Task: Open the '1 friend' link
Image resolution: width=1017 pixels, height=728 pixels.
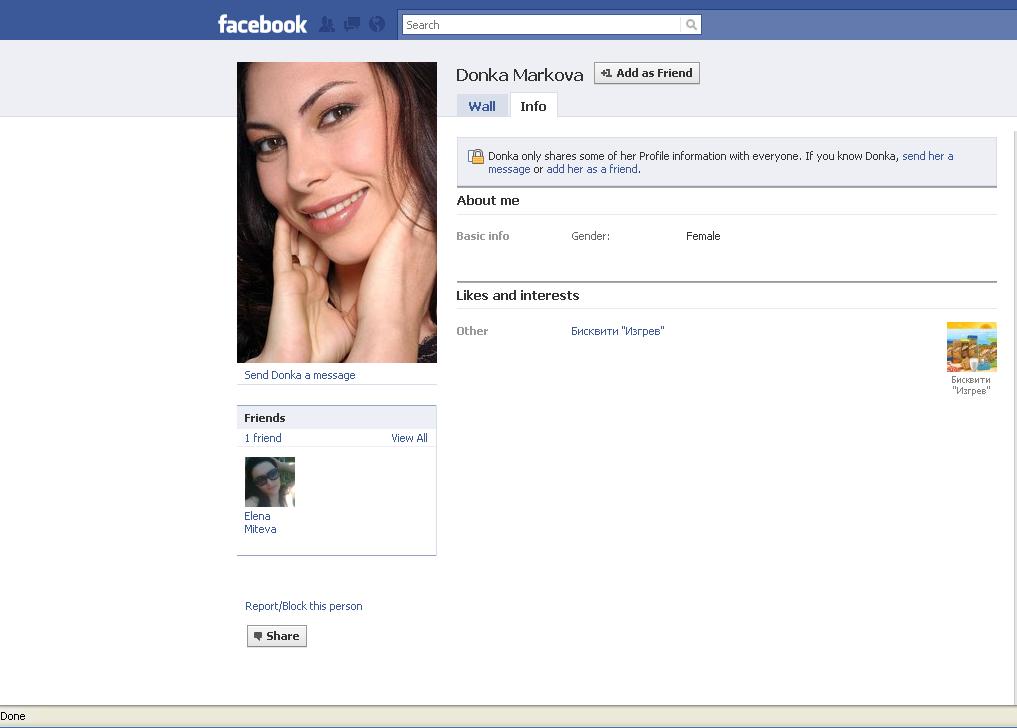Action: point(263,438)
